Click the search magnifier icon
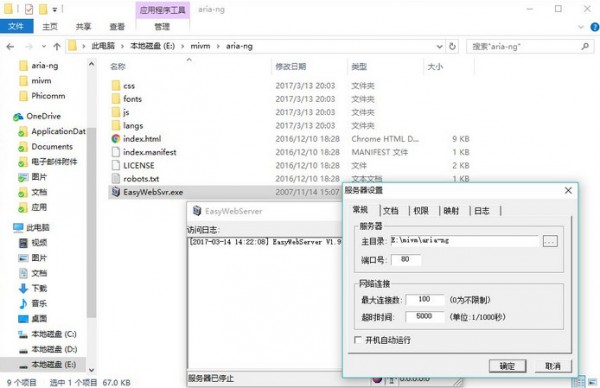 pos(585,47)
